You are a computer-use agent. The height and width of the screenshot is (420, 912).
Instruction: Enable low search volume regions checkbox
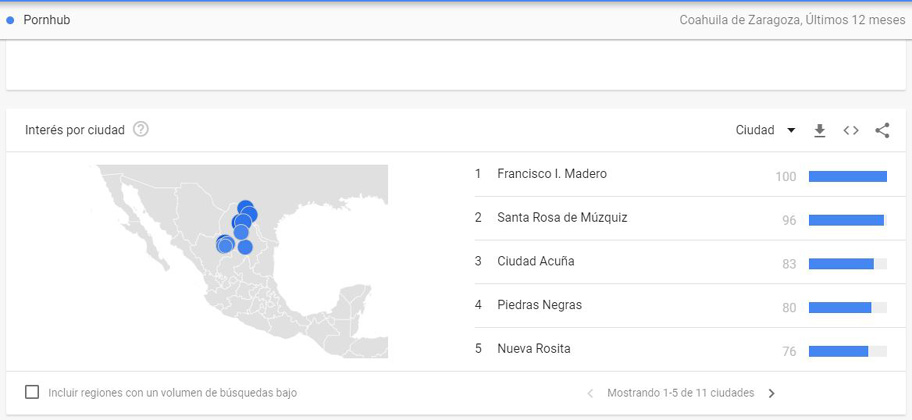click(x=32, y=392)
